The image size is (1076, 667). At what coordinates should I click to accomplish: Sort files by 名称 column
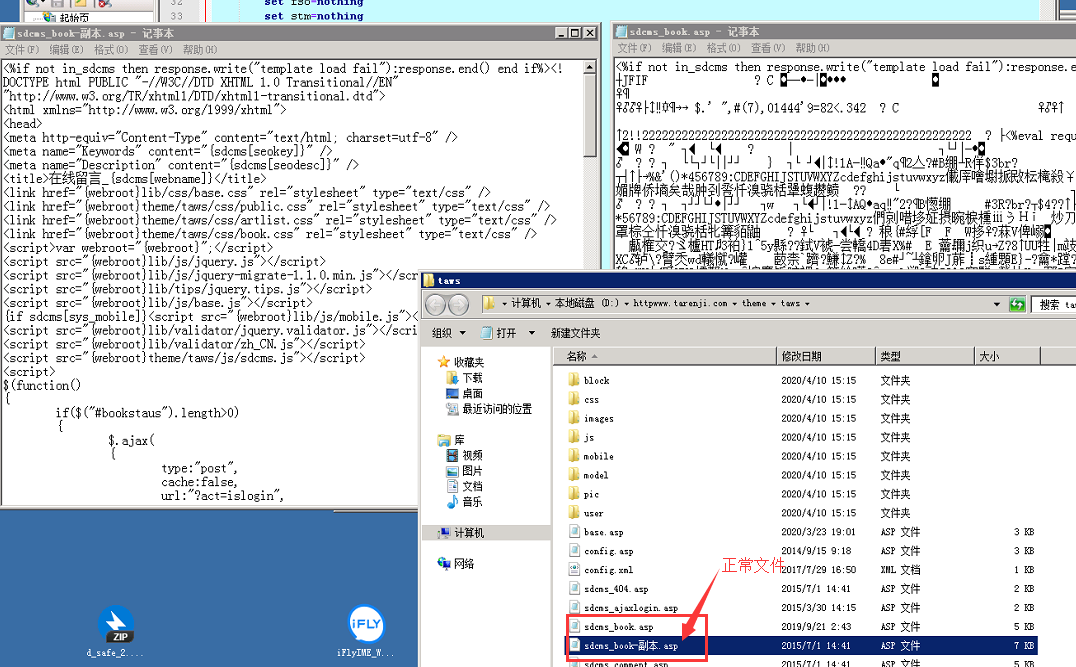click(664, 356)
